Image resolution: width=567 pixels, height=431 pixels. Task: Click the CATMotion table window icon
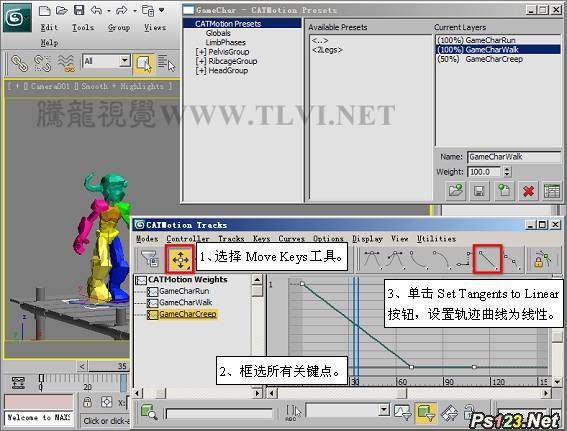551,191
